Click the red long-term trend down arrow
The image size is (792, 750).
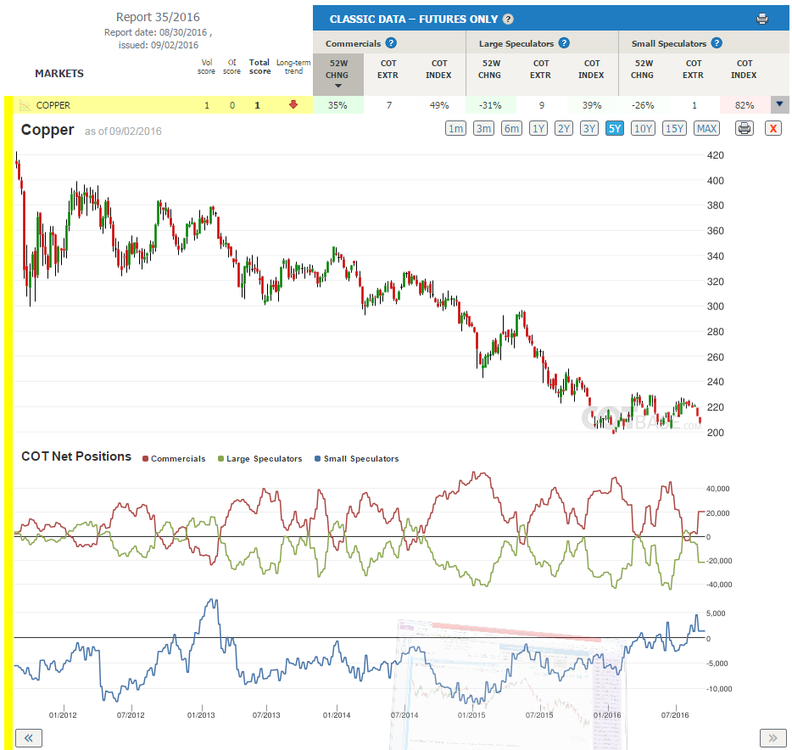[x=293, y=105]
